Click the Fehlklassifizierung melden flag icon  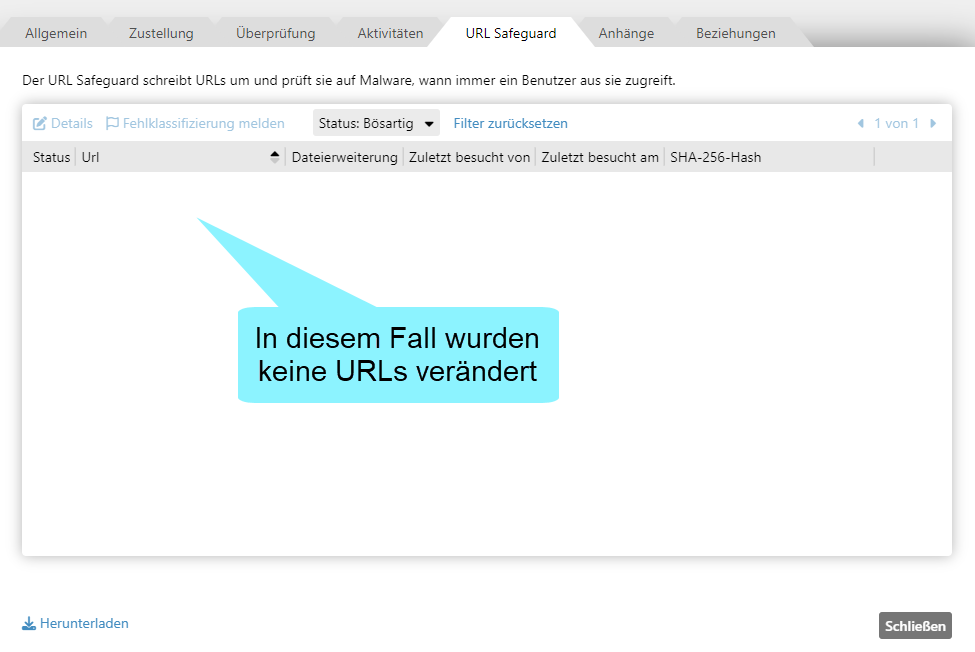(x=112, y=123)
